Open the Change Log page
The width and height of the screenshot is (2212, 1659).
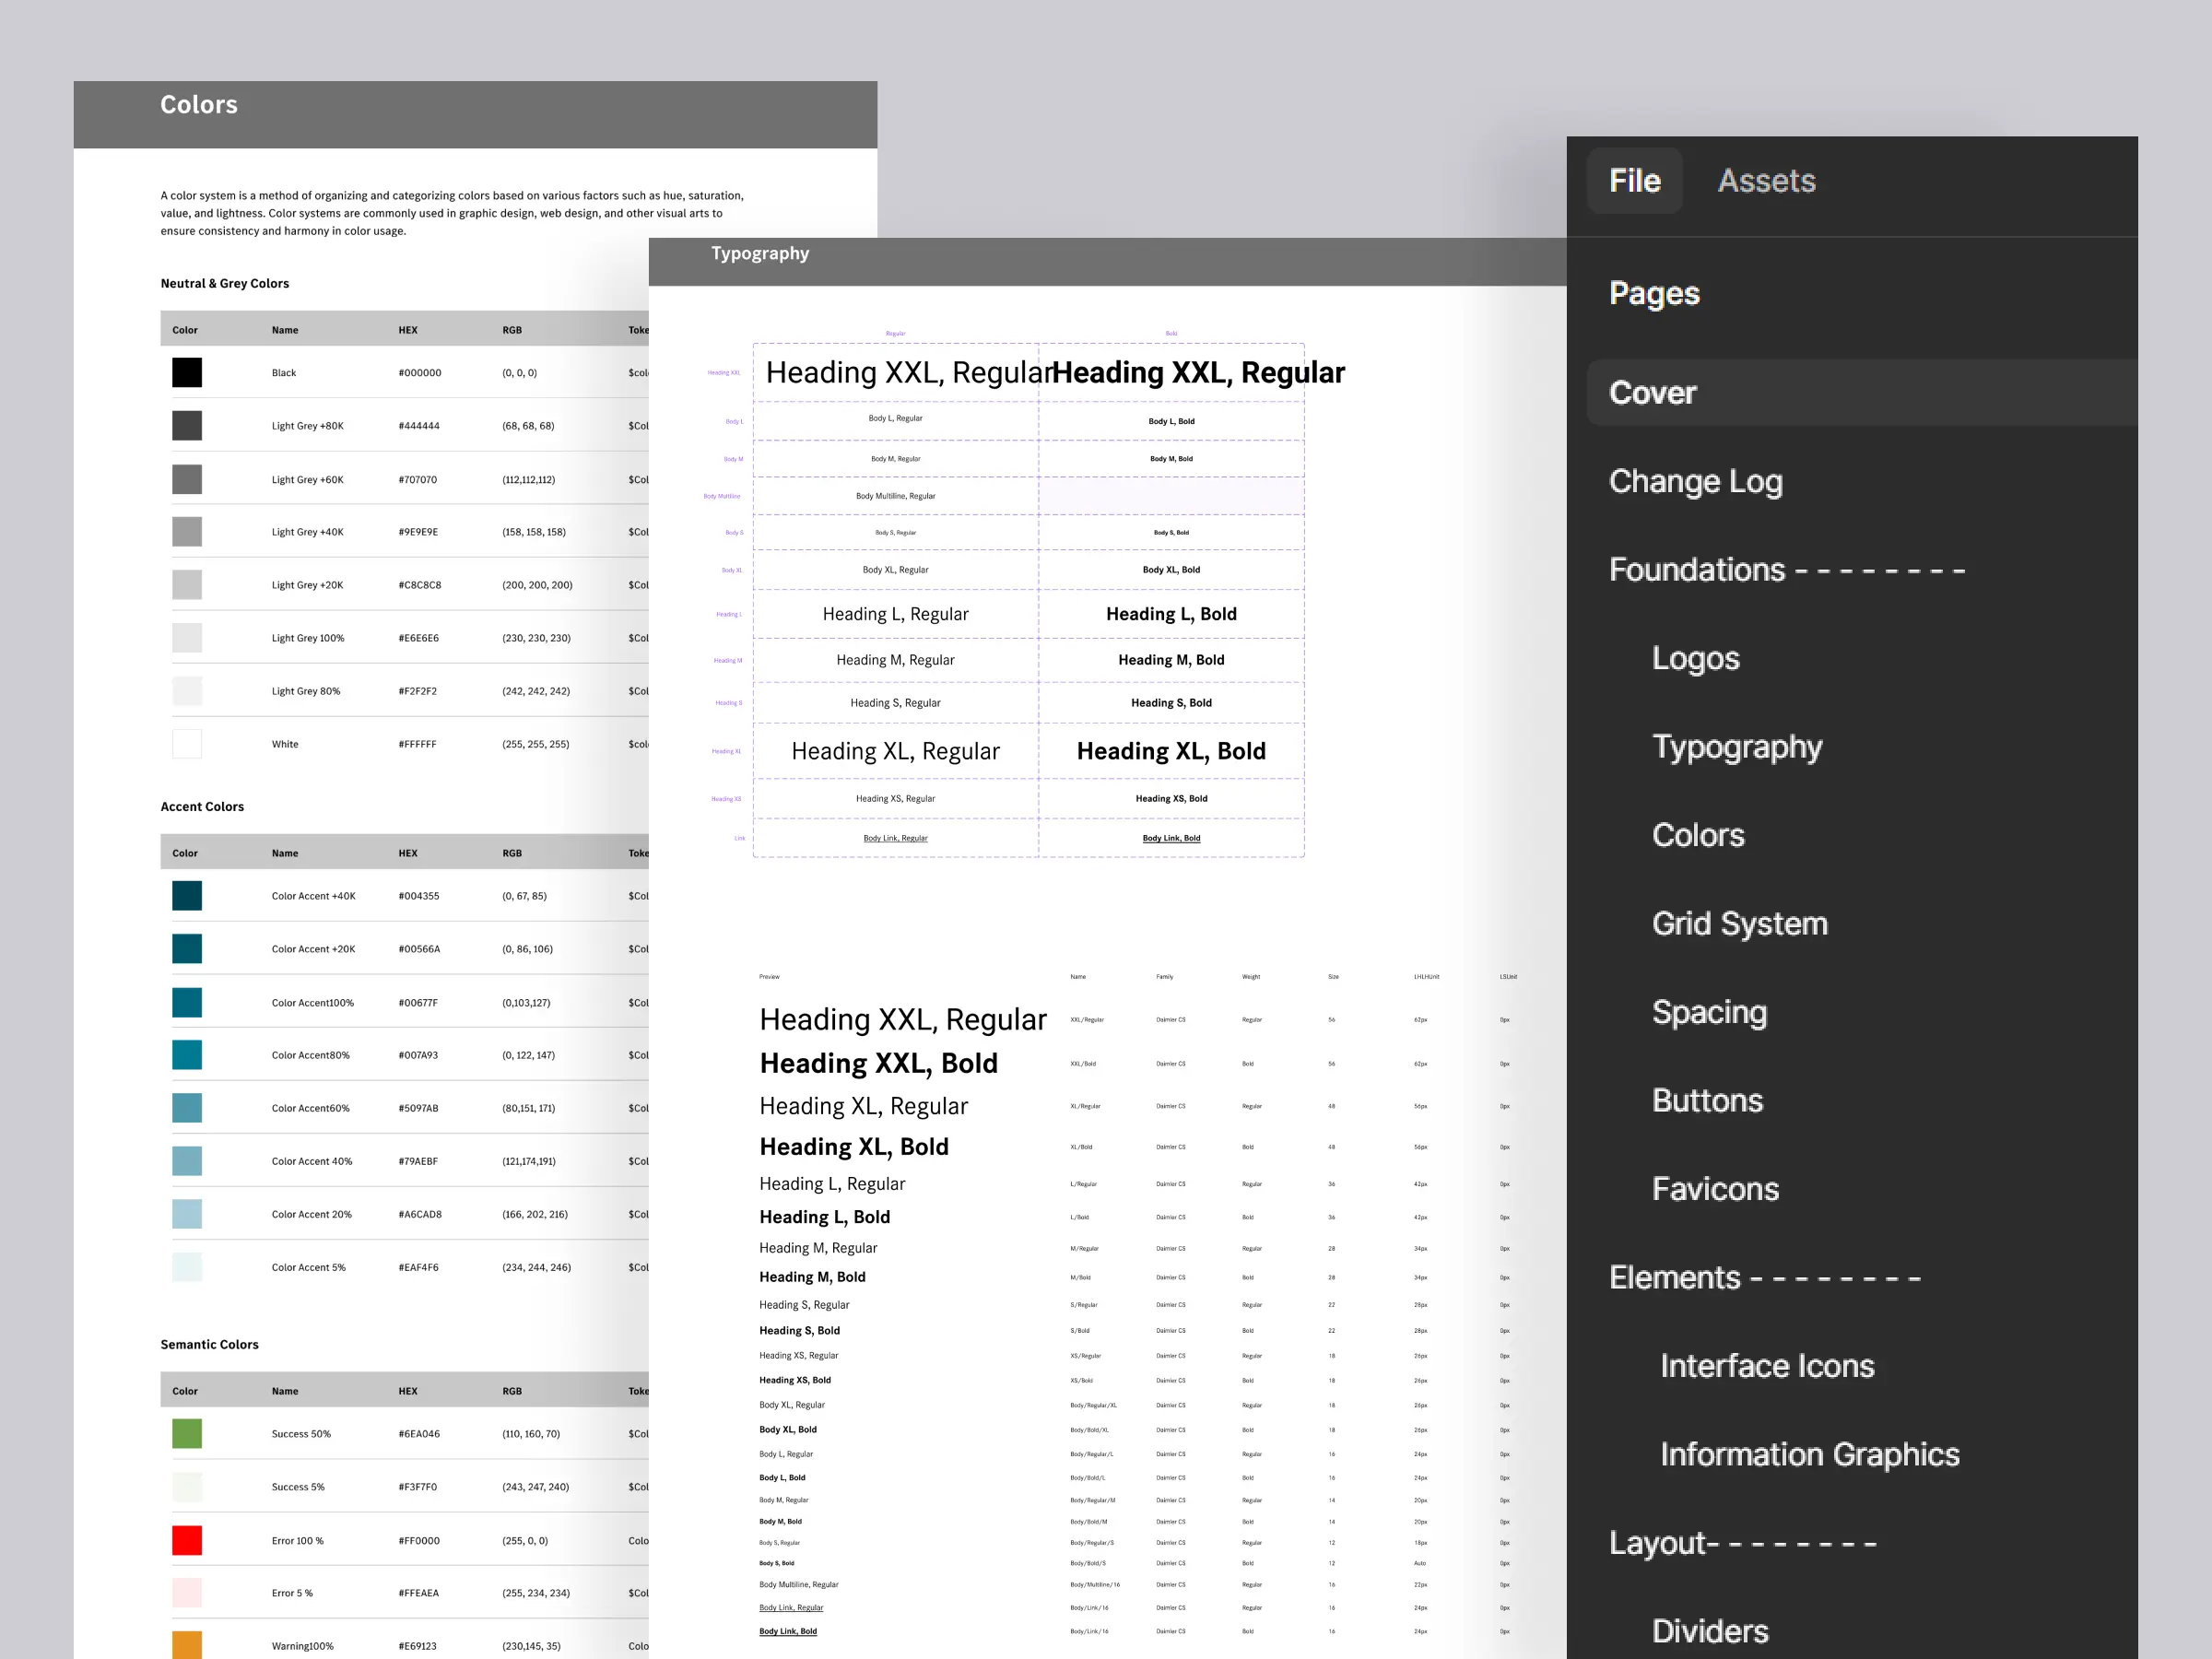[1695, 481]
